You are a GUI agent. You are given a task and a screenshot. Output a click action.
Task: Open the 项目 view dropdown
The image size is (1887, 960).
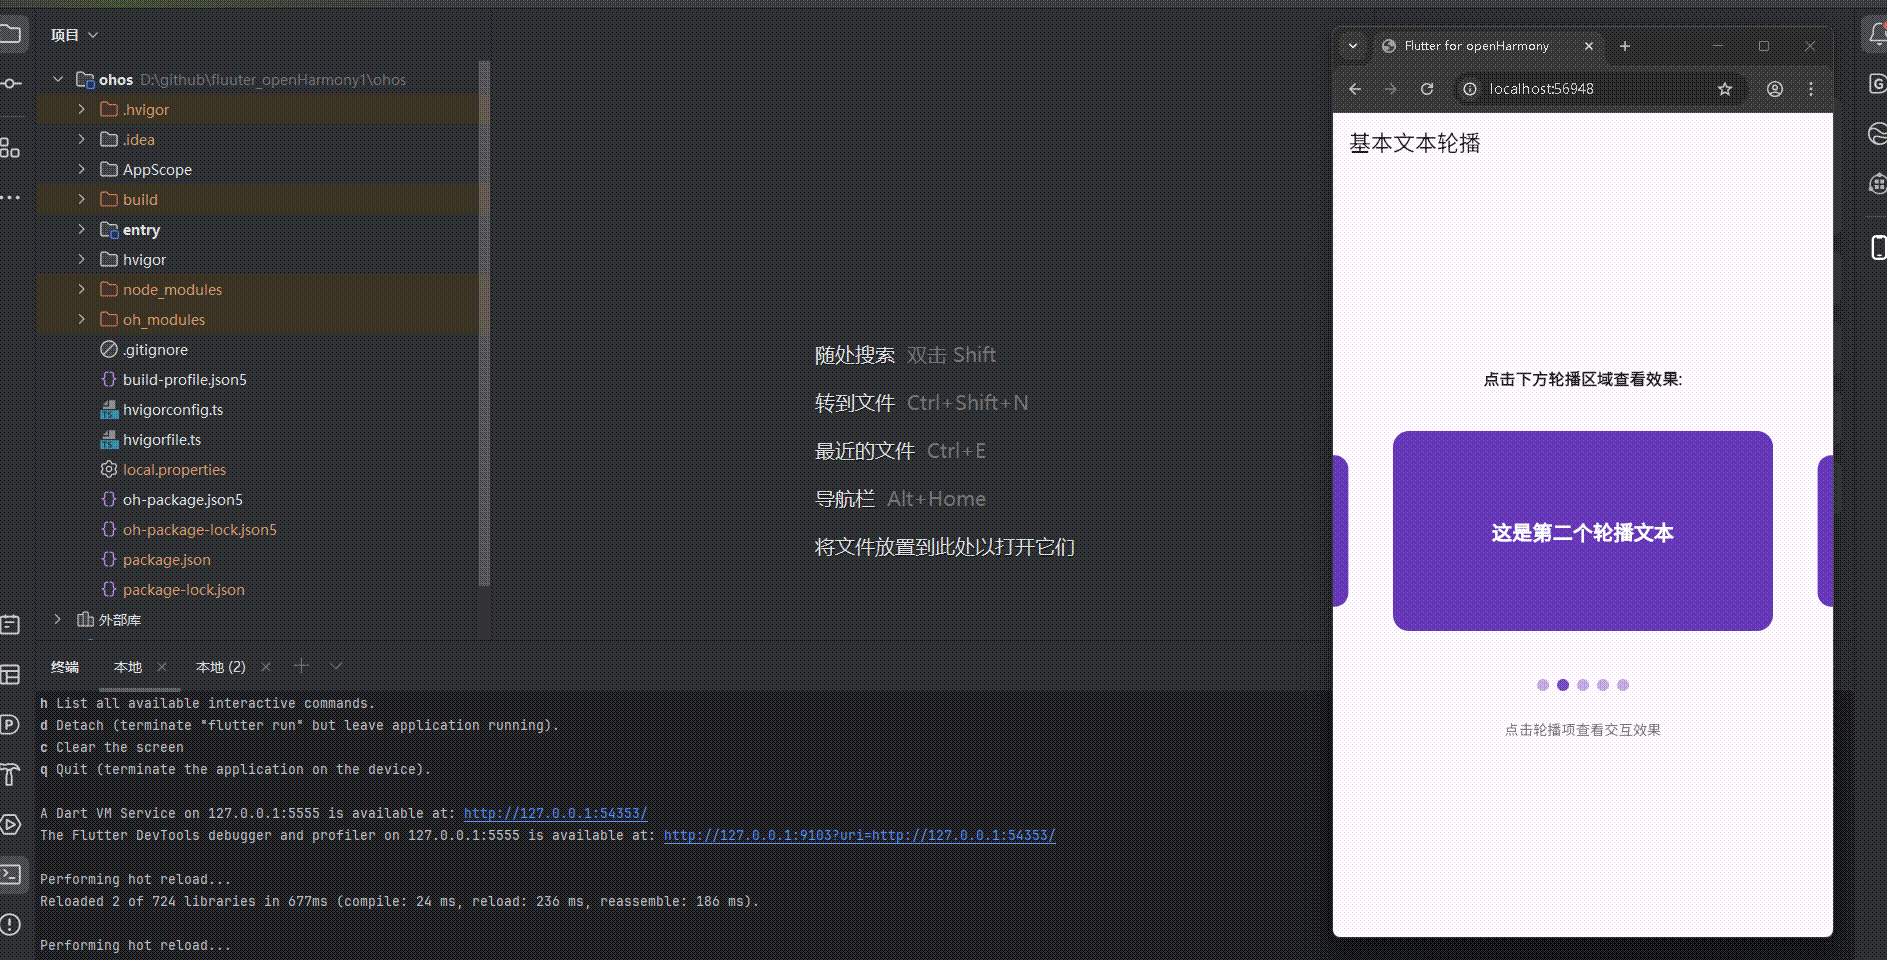(x=74, y=34)
